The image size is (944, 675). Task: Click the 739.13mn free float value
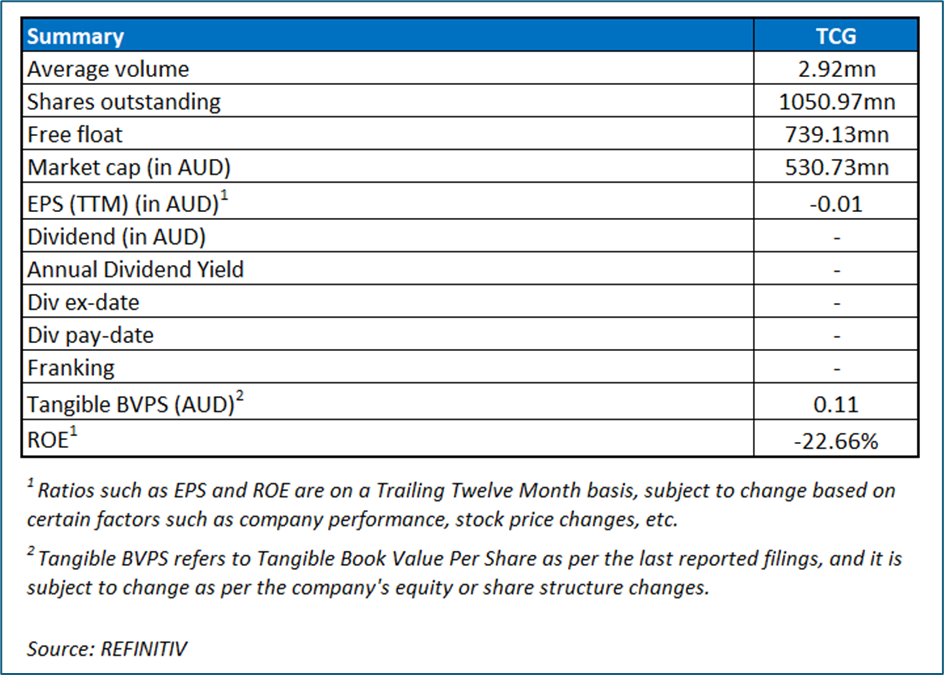coord(836,135)
